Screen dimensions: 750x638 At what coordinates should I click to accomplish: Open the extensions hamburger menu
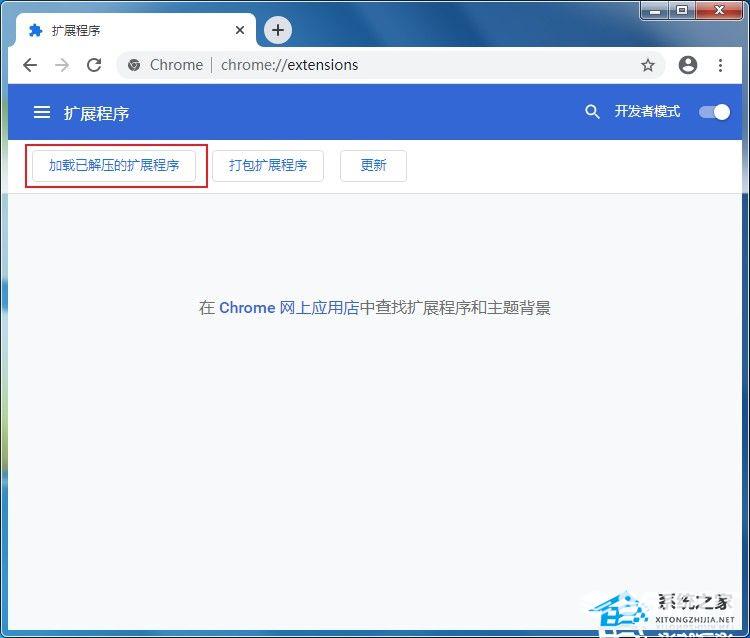[42, 112]
